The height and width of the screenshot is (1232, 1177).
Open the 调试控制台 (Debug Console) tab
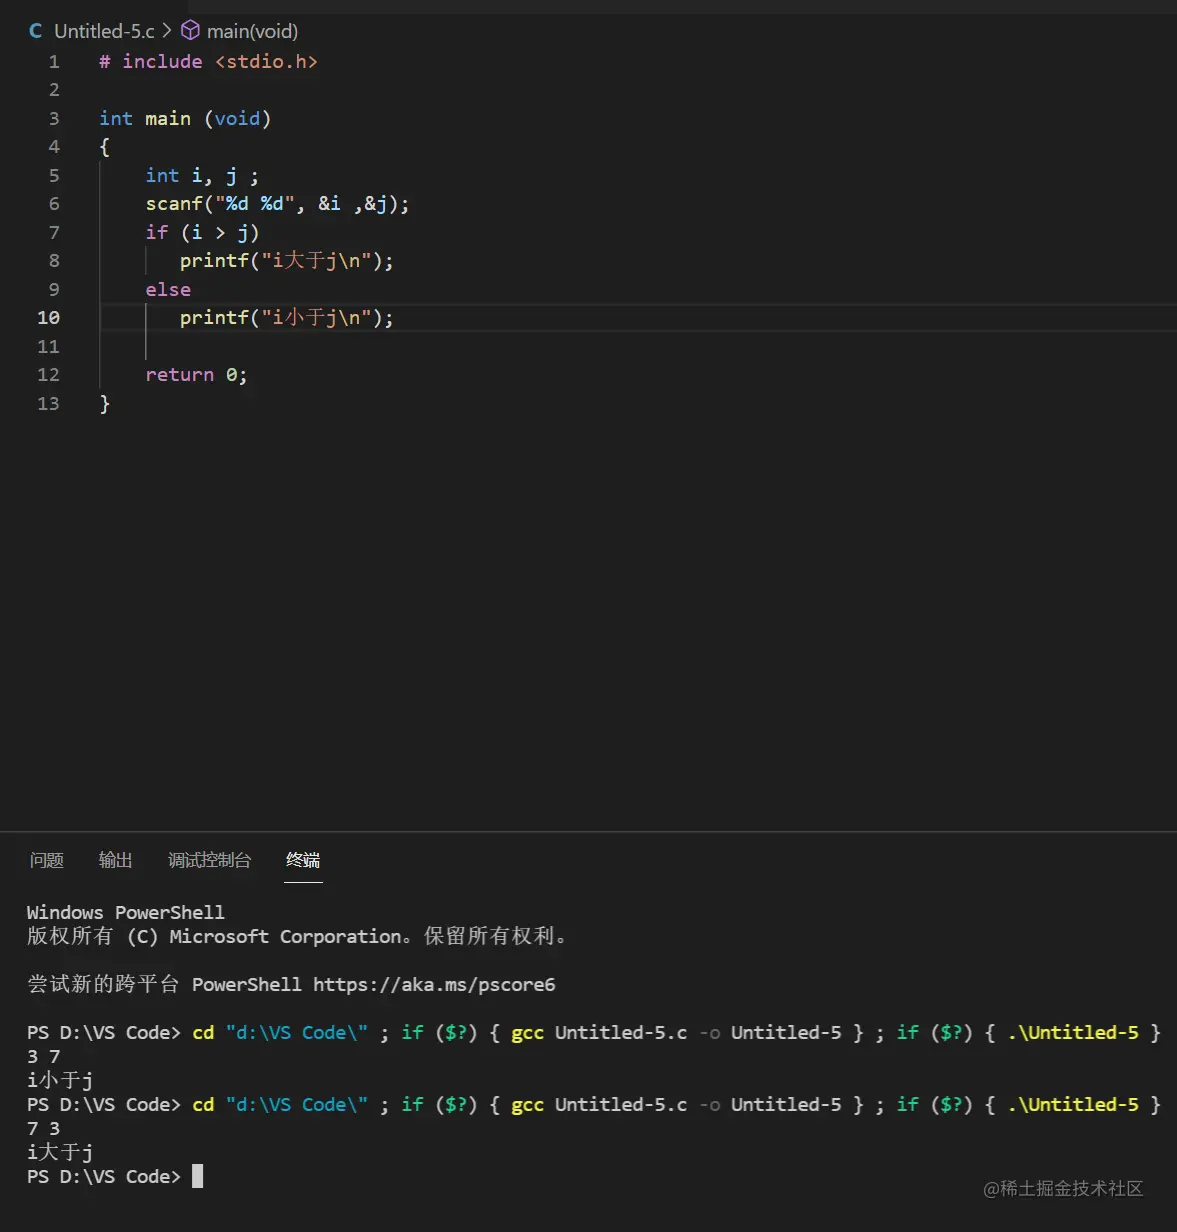209,859
